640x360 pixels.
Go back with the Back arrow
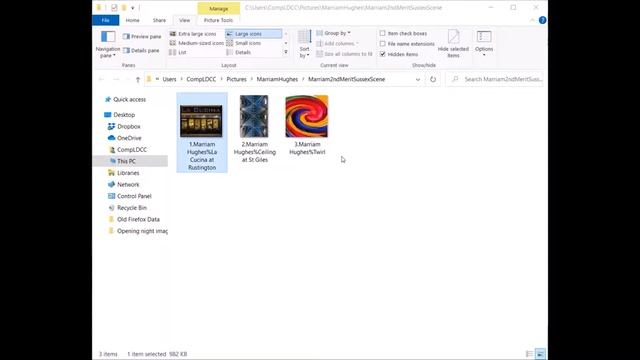(x=102, y=80)
